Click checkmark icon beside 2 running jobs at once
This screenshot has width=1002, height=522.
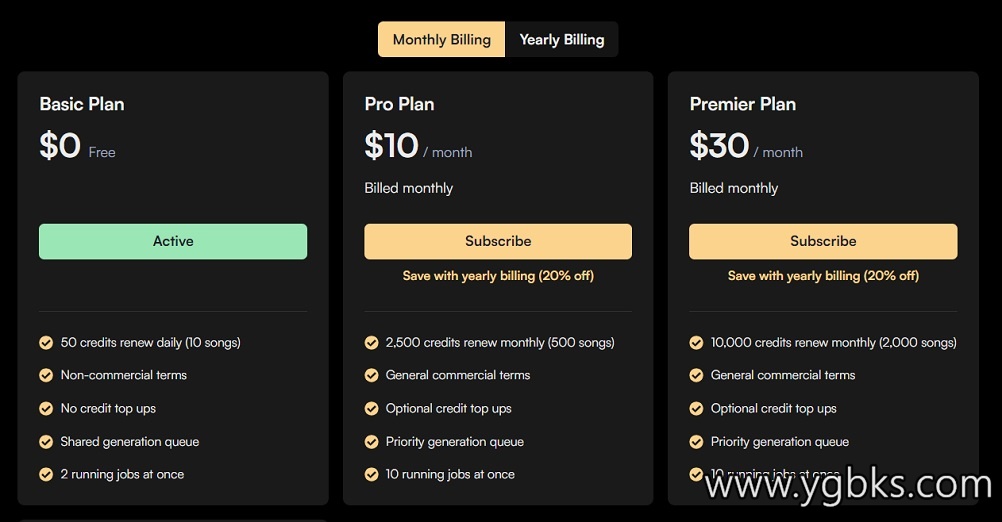click(x=46, y=475)
